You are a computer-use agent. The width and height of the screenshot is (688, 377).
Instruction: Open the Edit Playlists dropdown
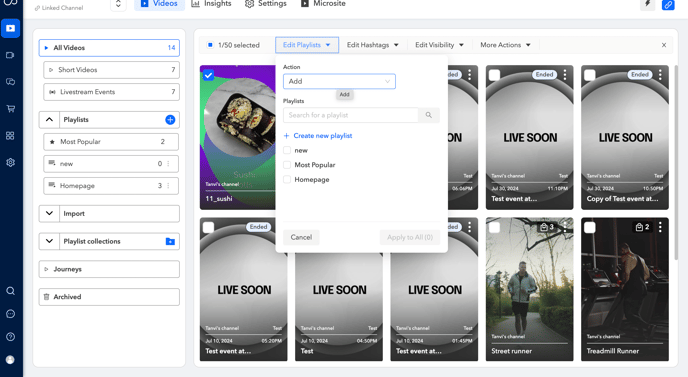307,45
